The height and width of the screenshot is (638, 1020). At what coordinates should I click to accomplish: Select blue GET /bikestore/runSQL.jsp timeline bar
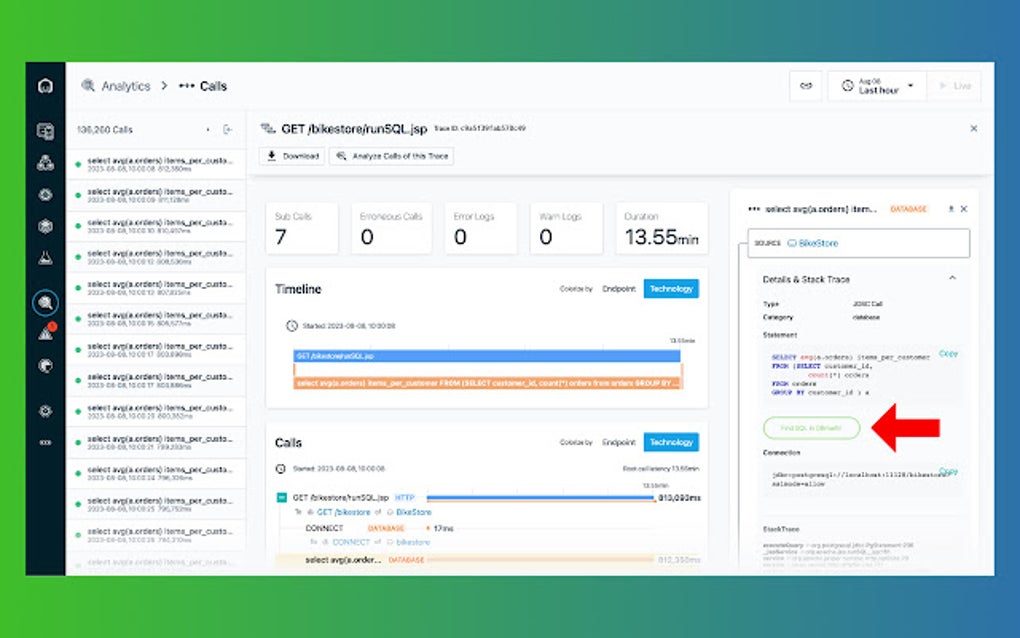click(x=487, y=356)
